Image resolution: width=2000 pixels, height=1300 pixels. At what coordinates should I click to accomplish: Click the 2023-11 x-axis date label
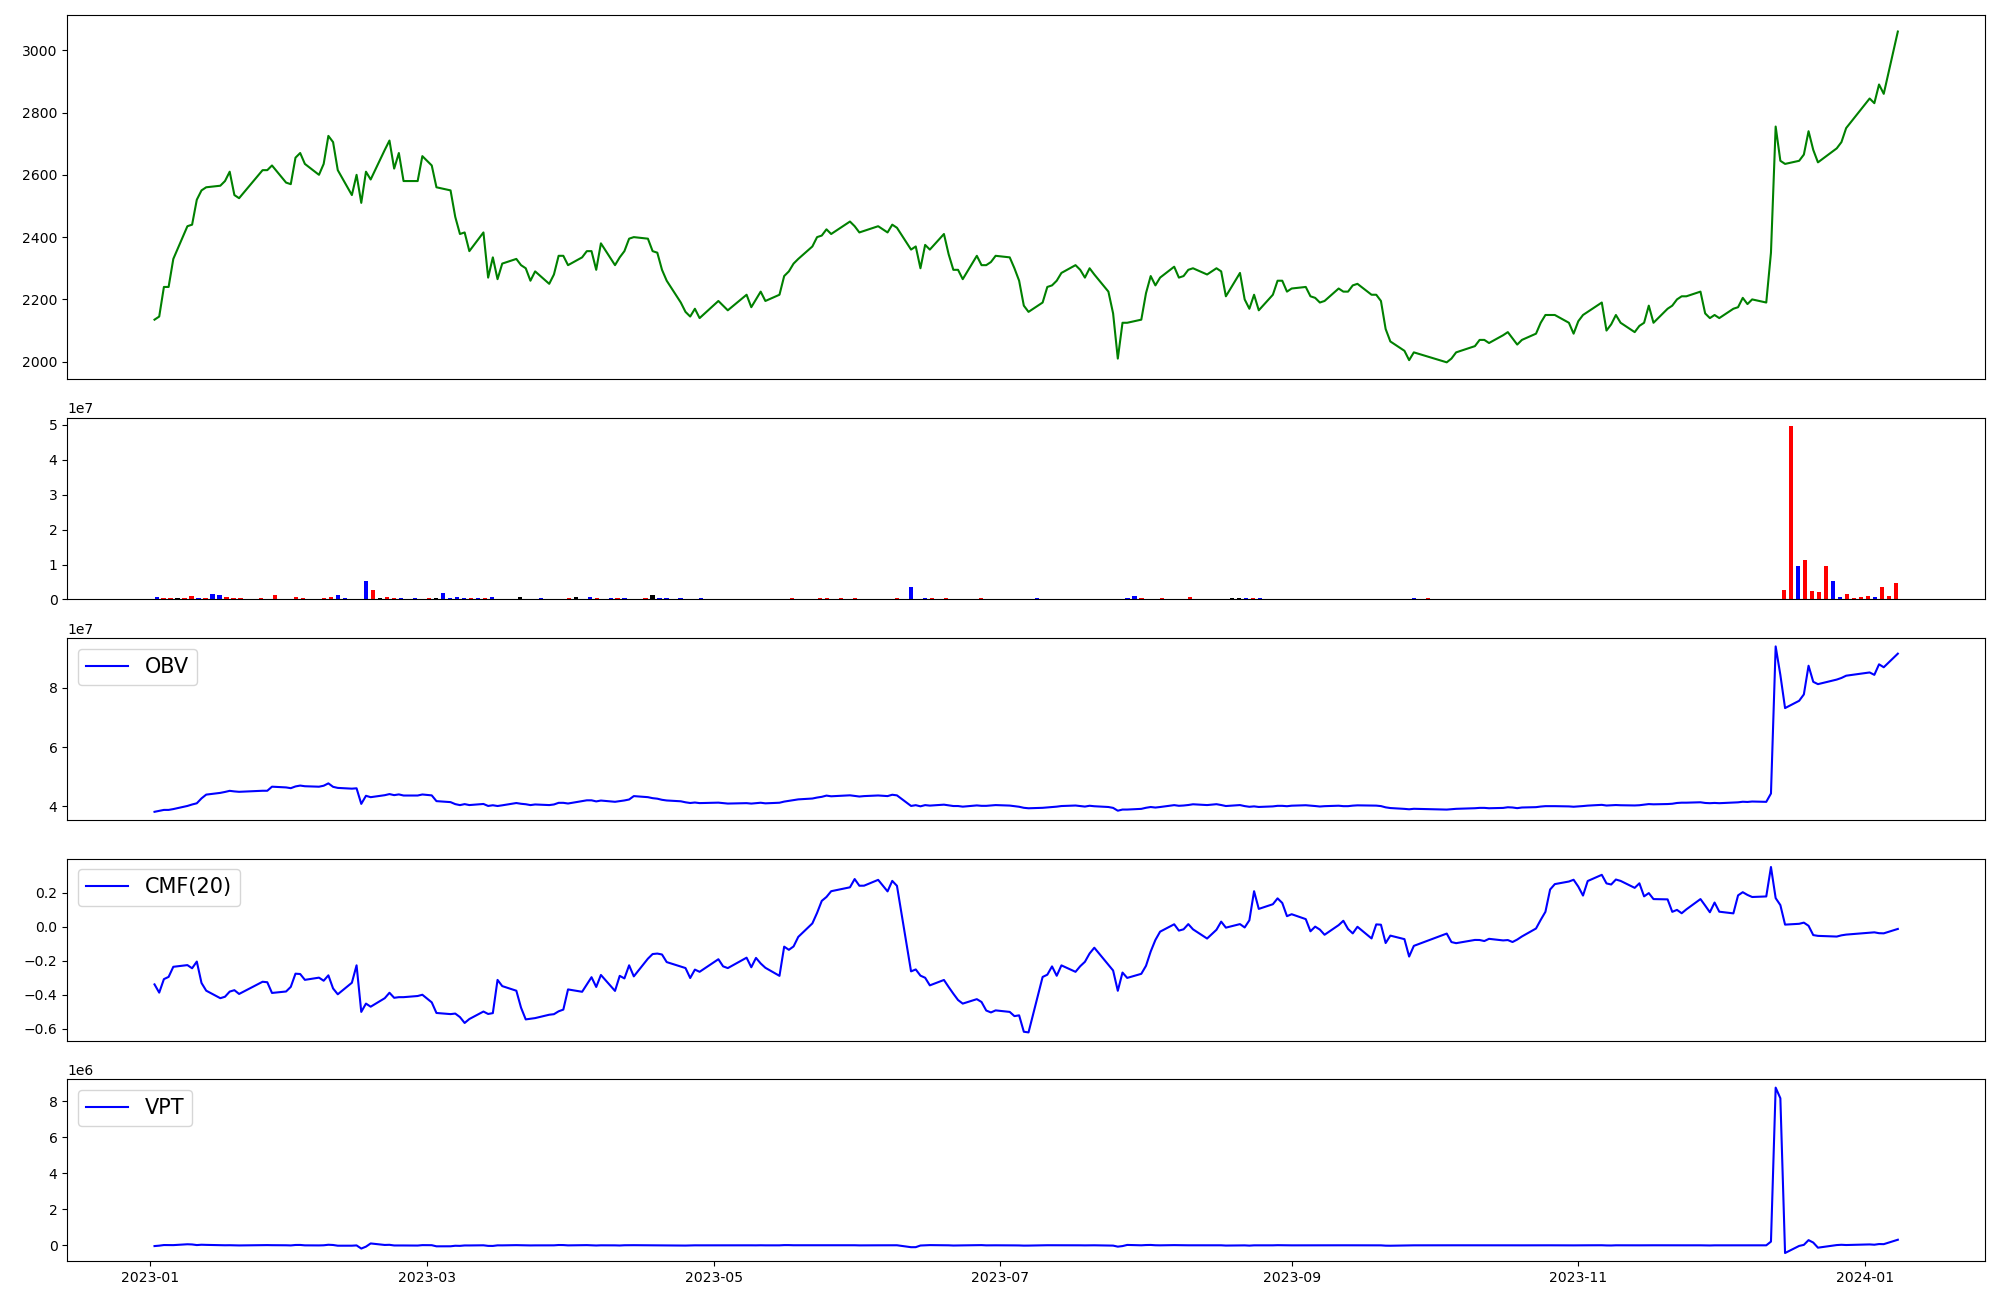(x=1578, y=1277)
